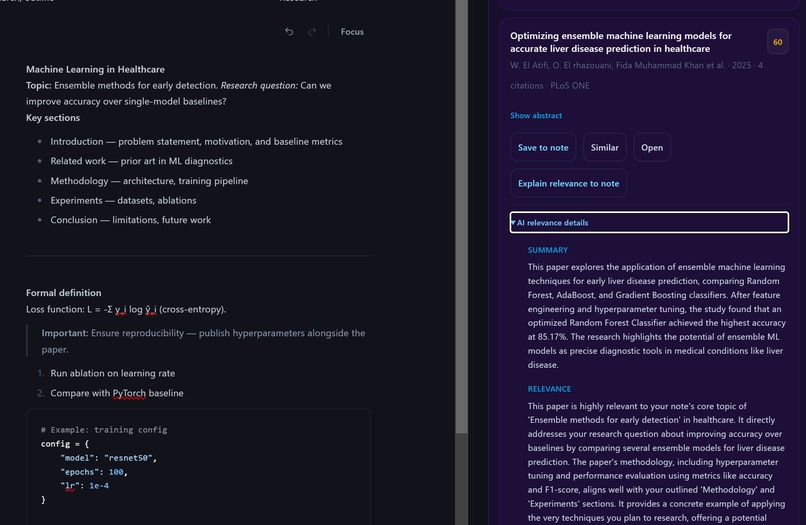Click the RELEVANCE heading in relevance details
The width and height of the screenshot is (806, 525).
[x=549, y=389]
